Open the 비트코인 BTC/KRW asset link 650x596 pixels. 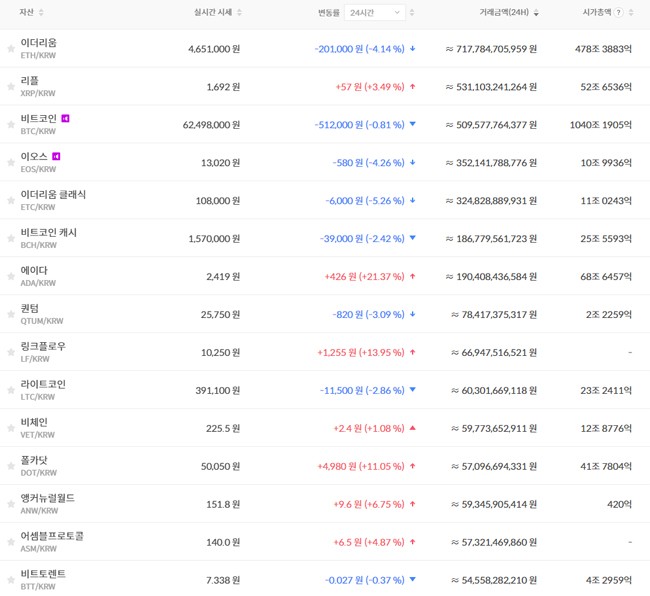[39, 124]
